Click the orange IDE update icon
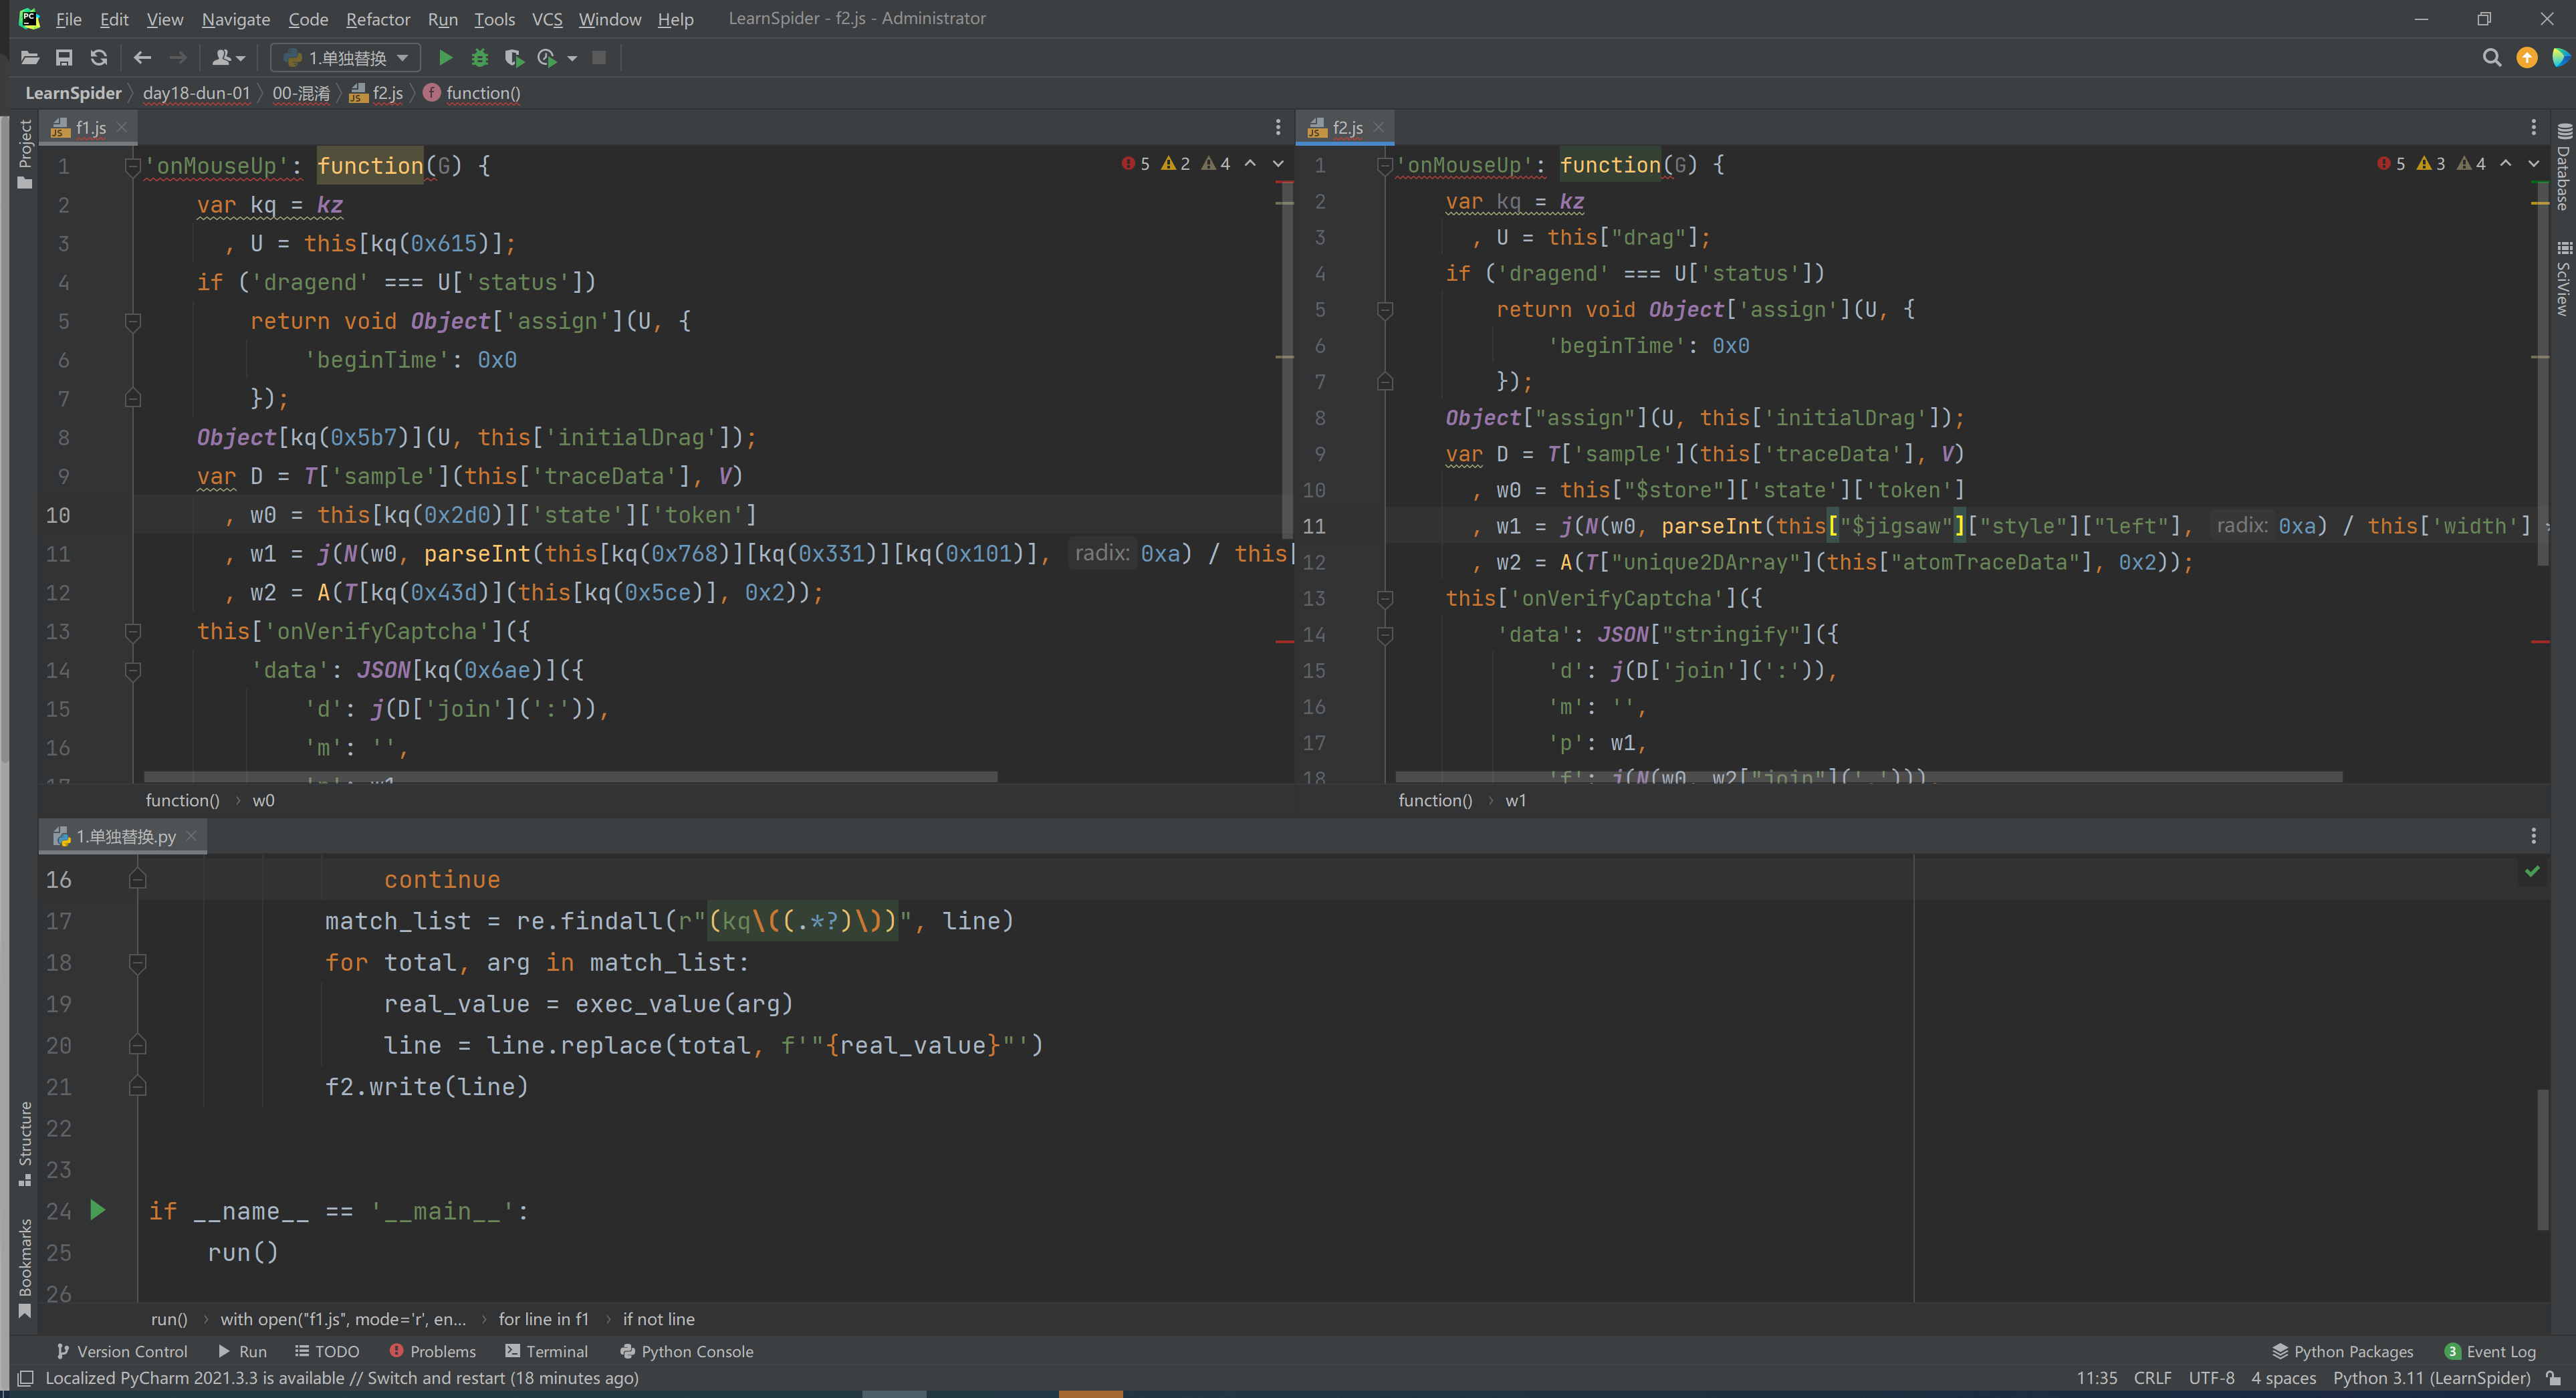This screenshot has width=2576, height=1398. (x=2527, y=58)
